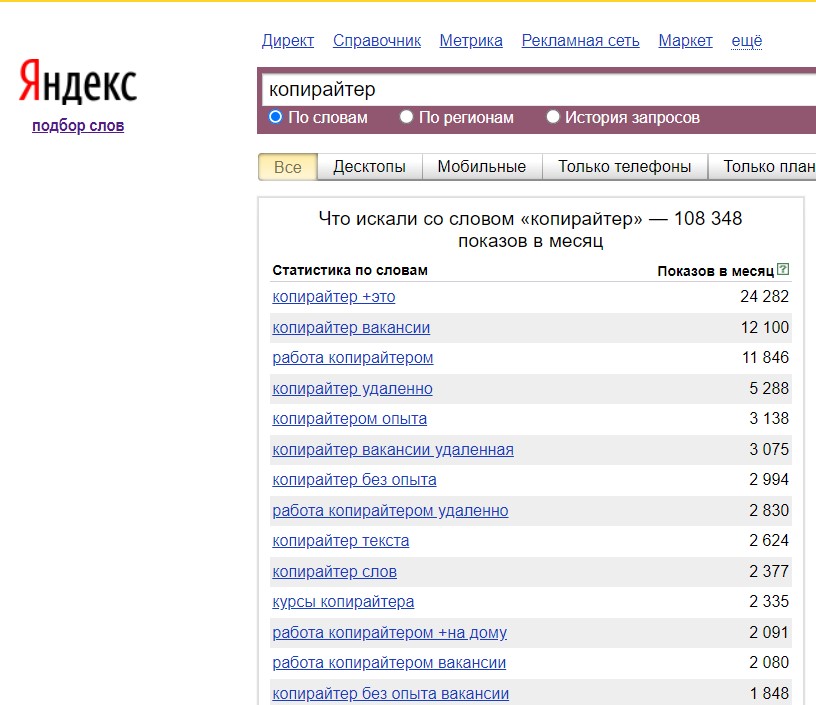This screenshot has height=705, width=816.
Task: Open the копирайтер вакансии удаленная link
Action: tap(393, 450)
